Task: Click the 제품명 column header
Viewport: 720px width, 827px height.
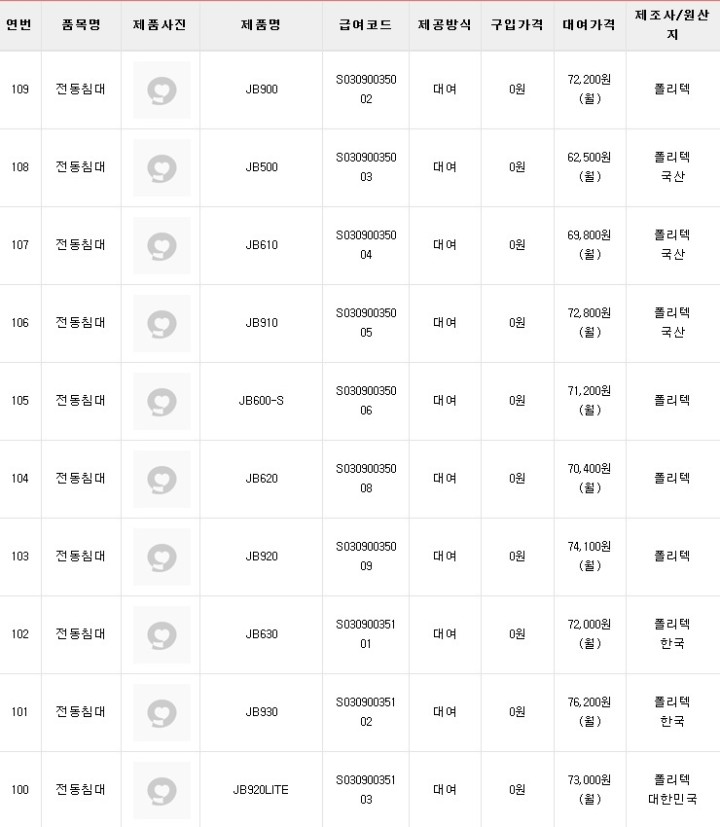Action: pyautogui.click(x=261, y=25)
